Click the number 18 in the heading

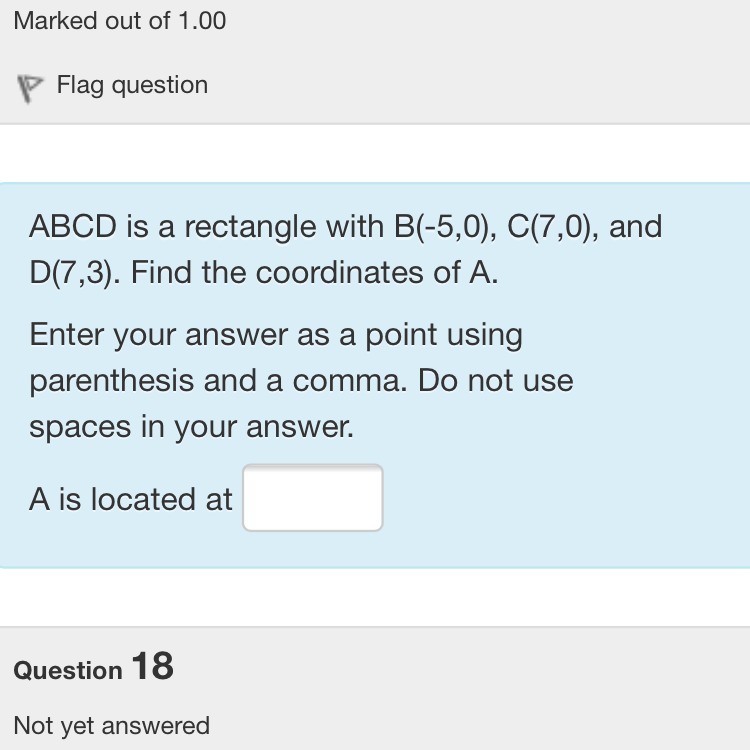tap(152, 666)
